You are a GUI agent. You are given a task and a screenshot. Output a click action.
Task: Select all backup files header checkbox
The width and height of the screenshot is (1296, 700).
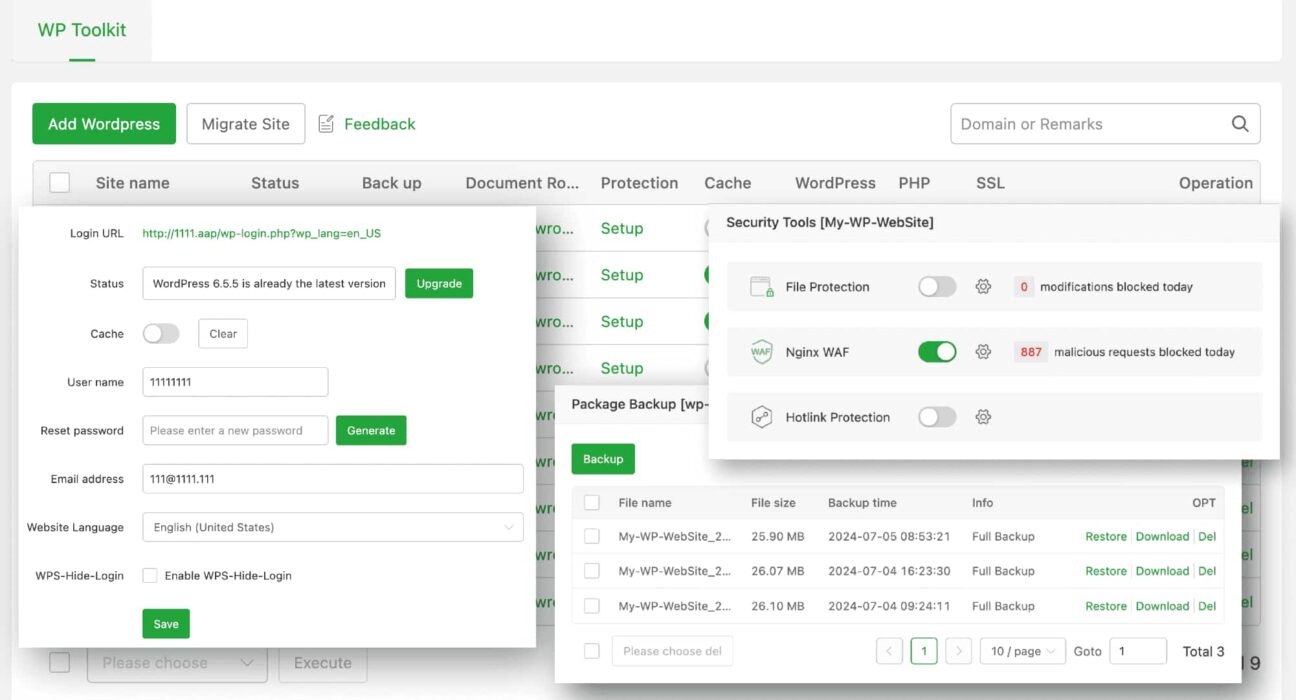click(x=592, y=503)
